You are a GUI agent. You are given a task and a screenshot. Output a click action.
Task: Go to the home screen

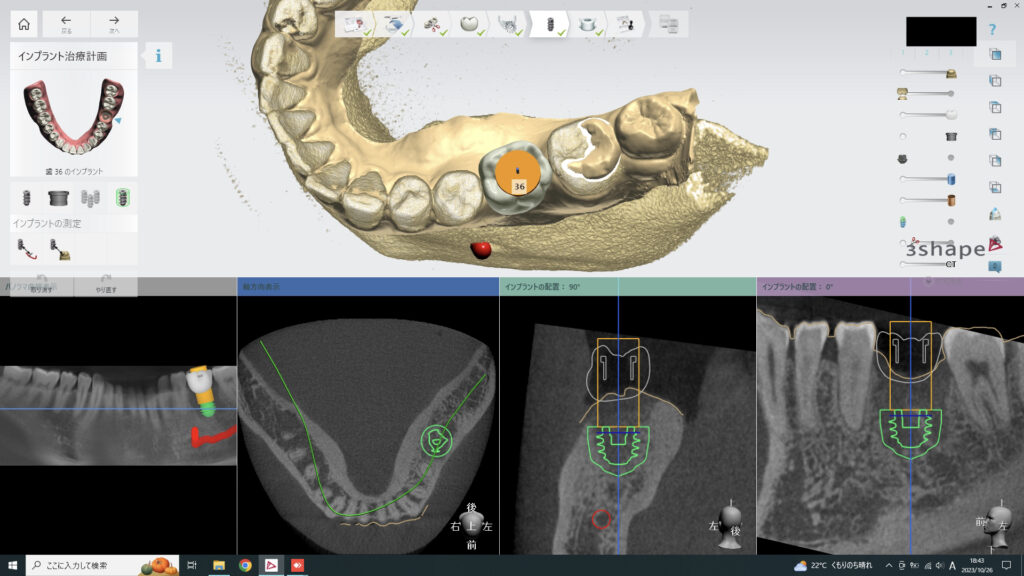24,24
